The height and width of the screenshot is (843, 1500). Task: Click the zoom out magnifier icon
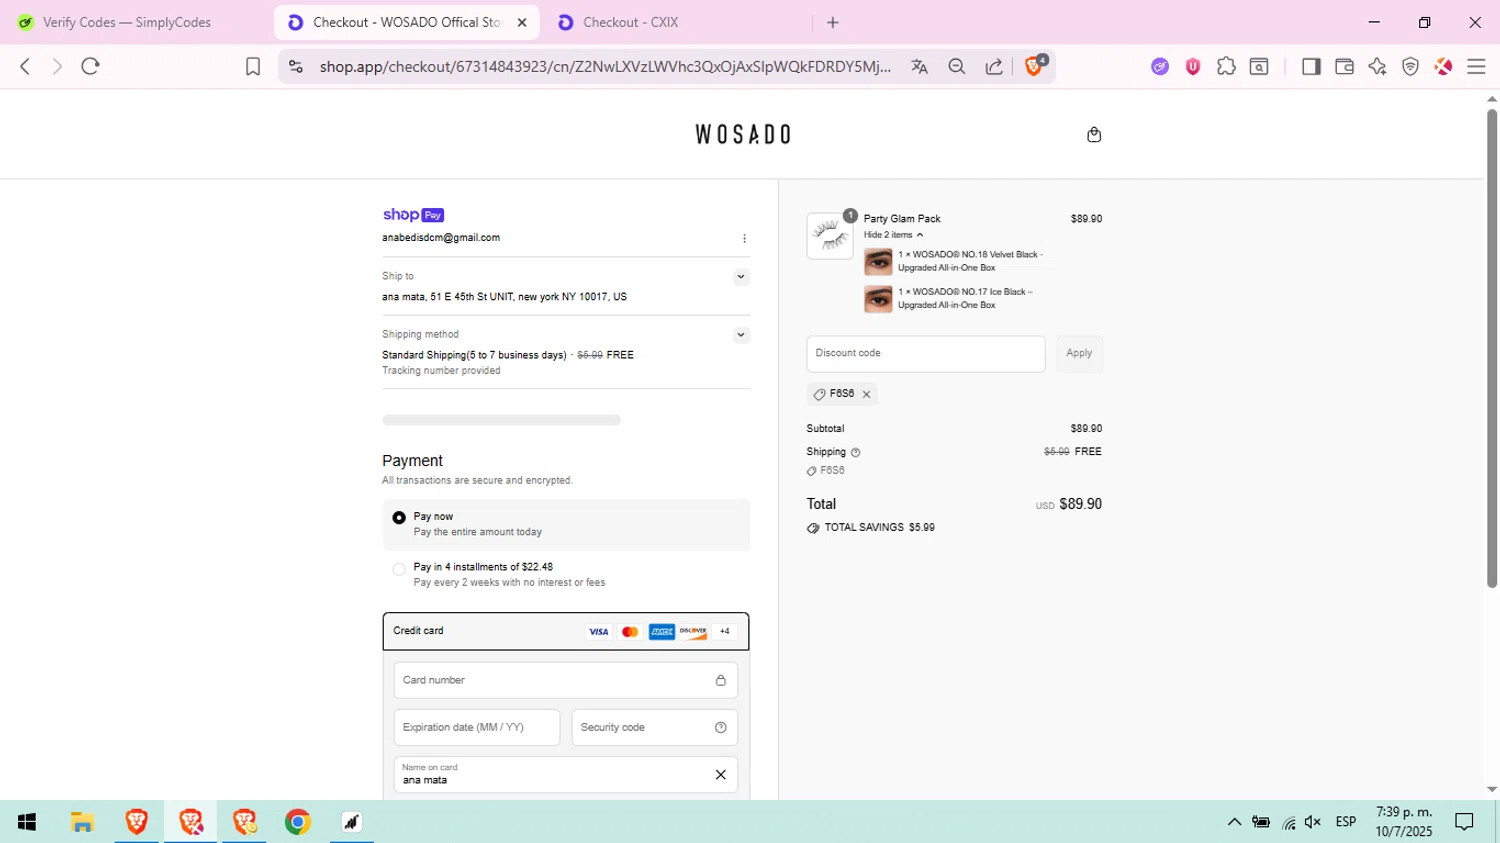pyautogui.click(x=957, y=66)
